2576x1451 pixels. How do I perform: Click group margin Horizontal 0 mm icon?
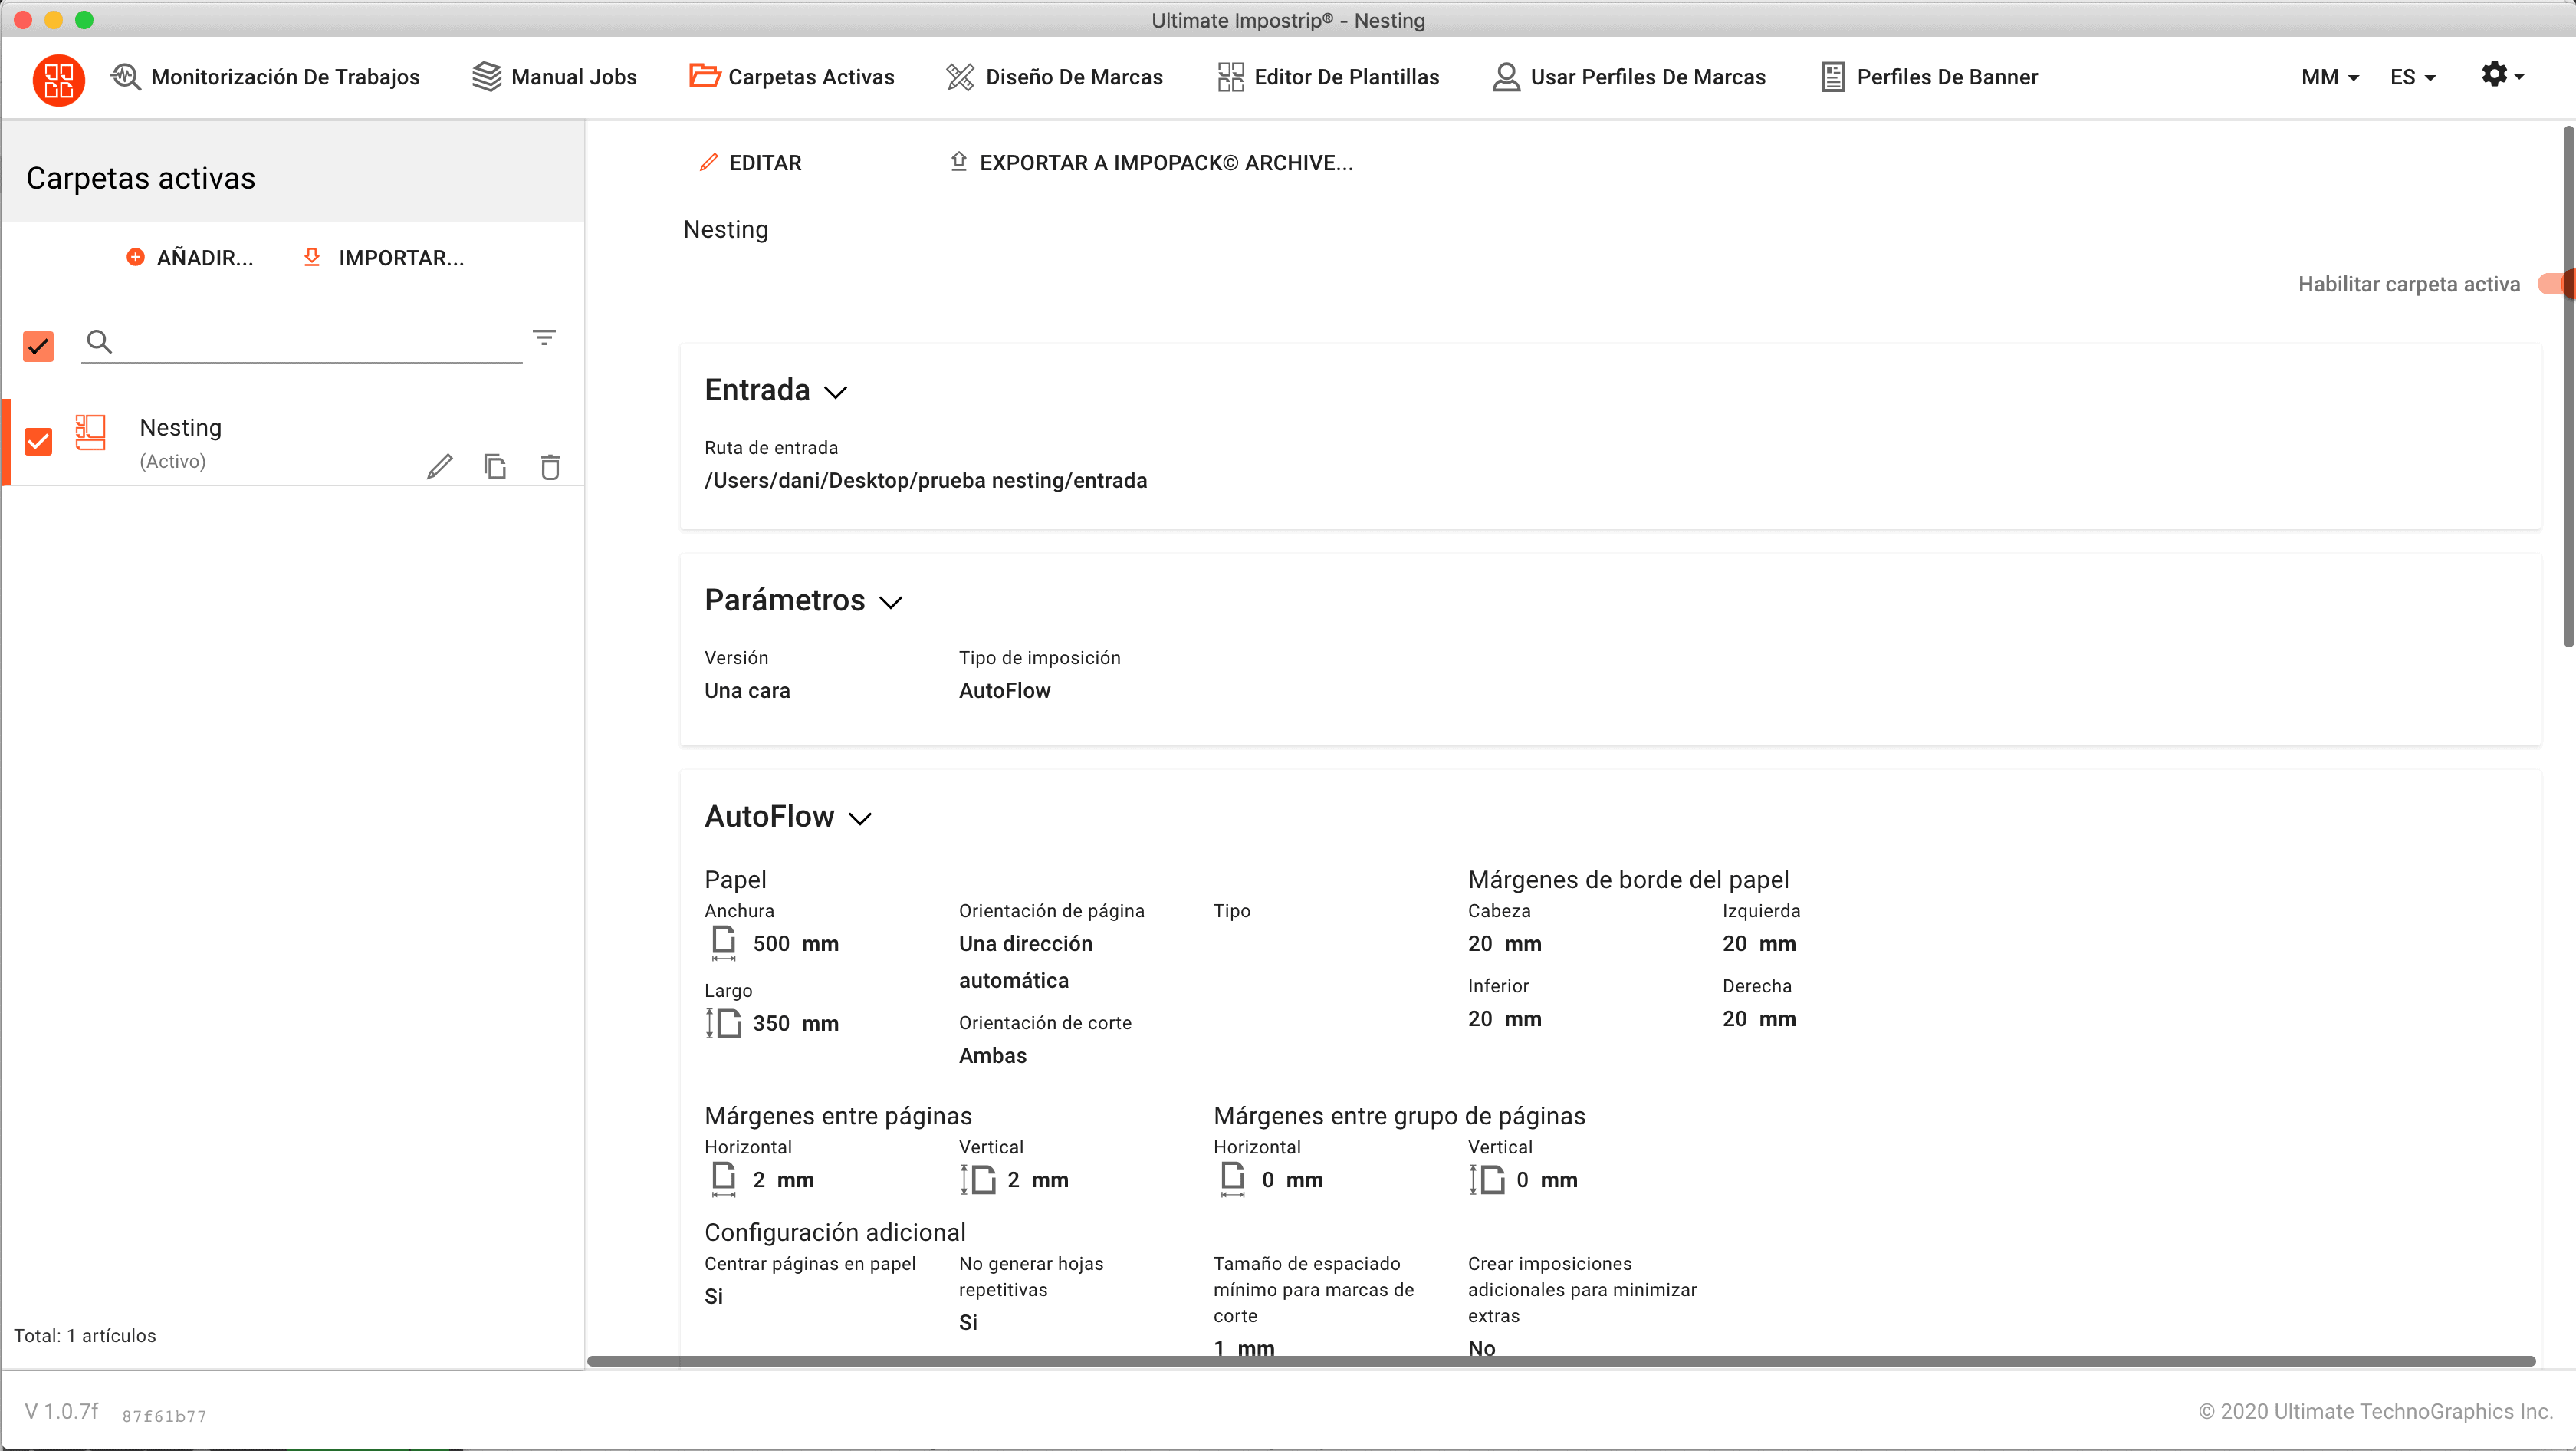coord(1233,1180)
